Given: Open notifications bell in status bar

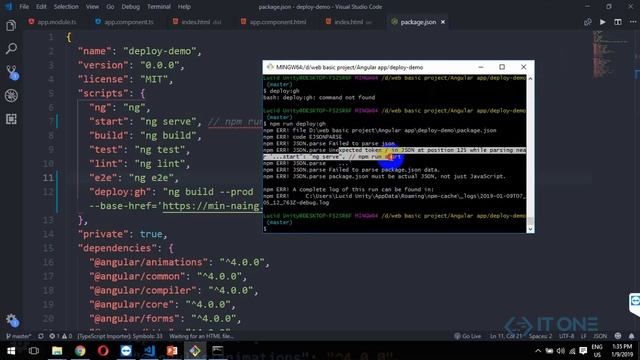Looking at the screenshot, I should pos(631,336).
